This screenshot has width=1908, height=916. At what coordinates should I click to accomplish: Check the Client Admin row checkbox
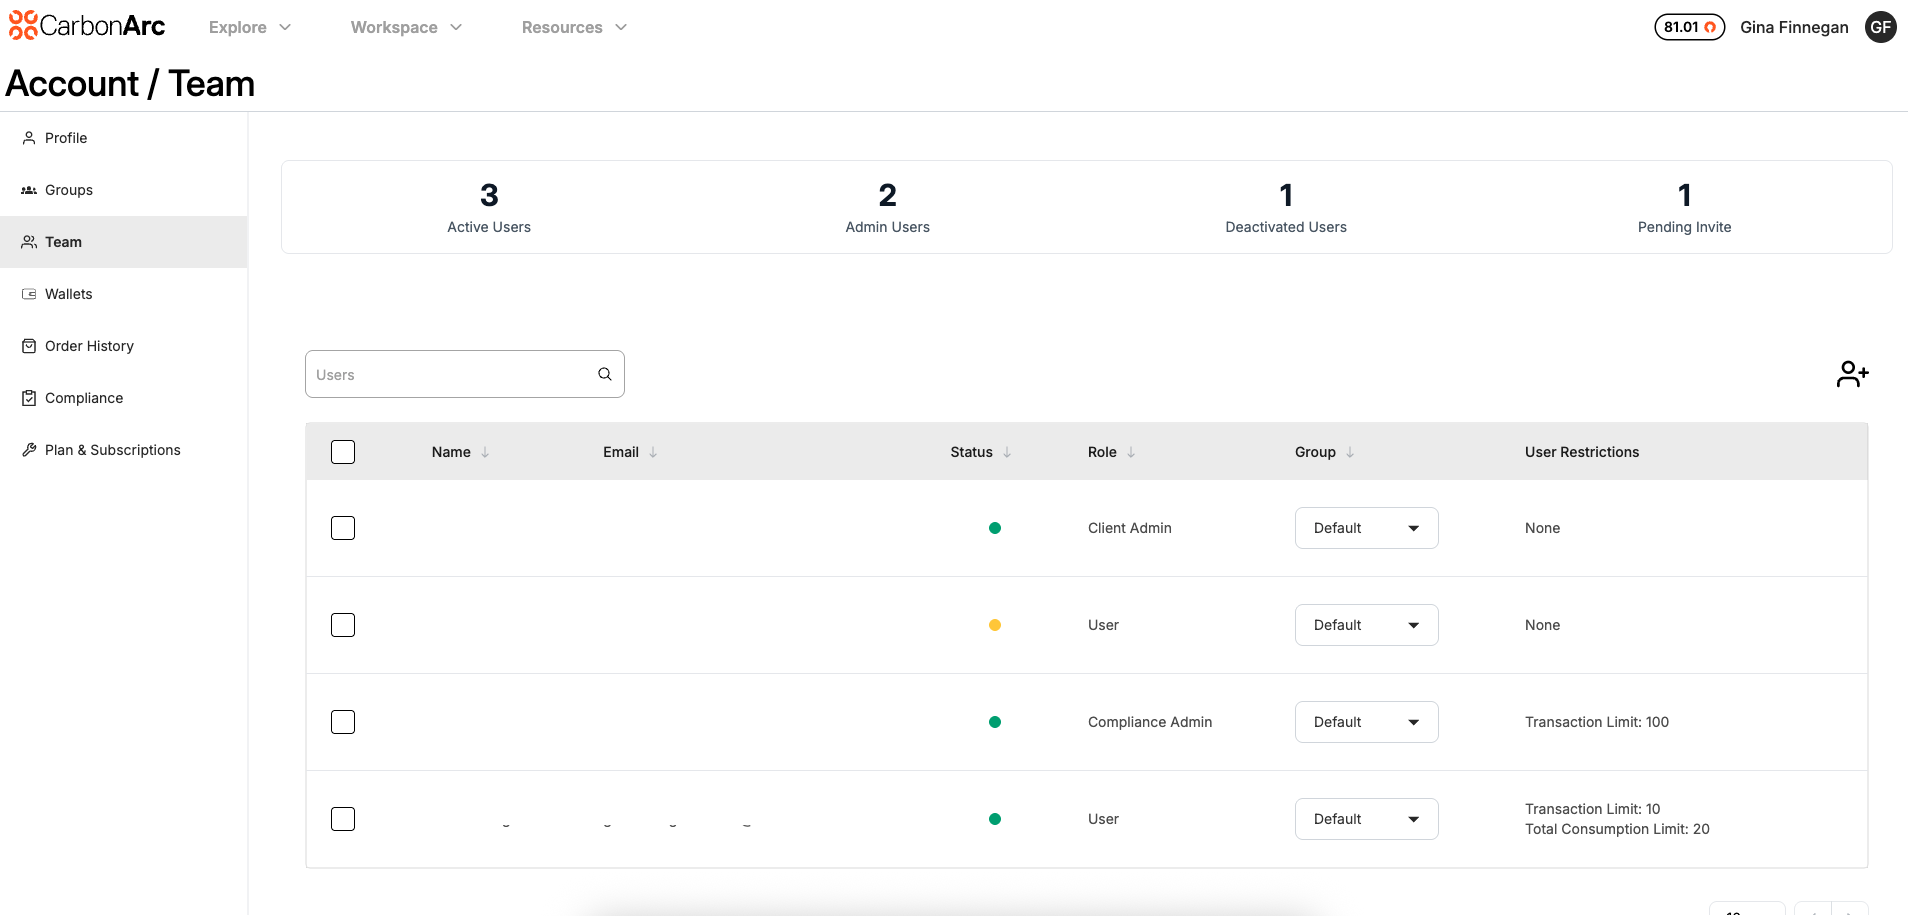[342, 527]
